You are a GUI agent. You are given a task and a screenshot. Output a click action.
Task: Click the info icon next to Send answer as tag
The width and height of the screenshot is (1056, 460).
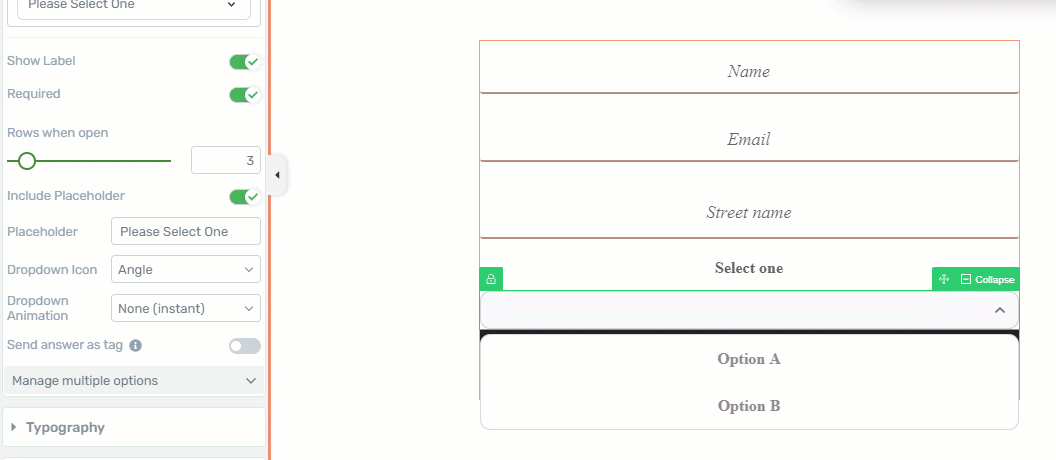coord(135,346)
